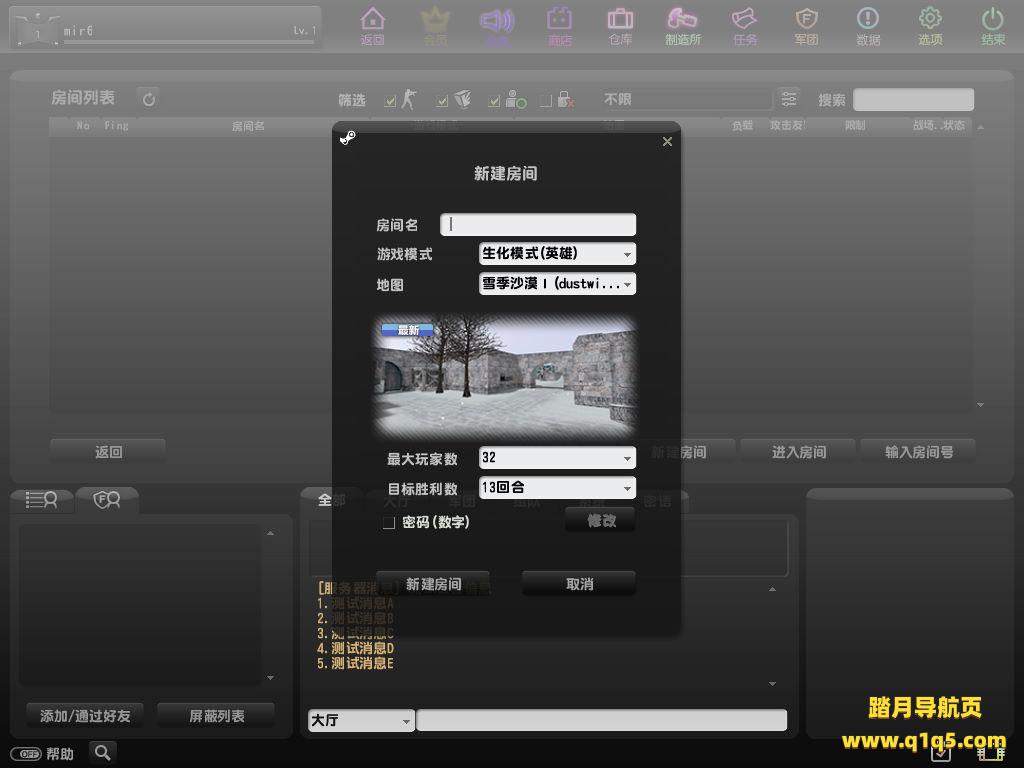Image resolution: width=1024 pixels, height=768 pixels.
Task: Toggle the locked-room filter checkbox
Action: (546, 100)
